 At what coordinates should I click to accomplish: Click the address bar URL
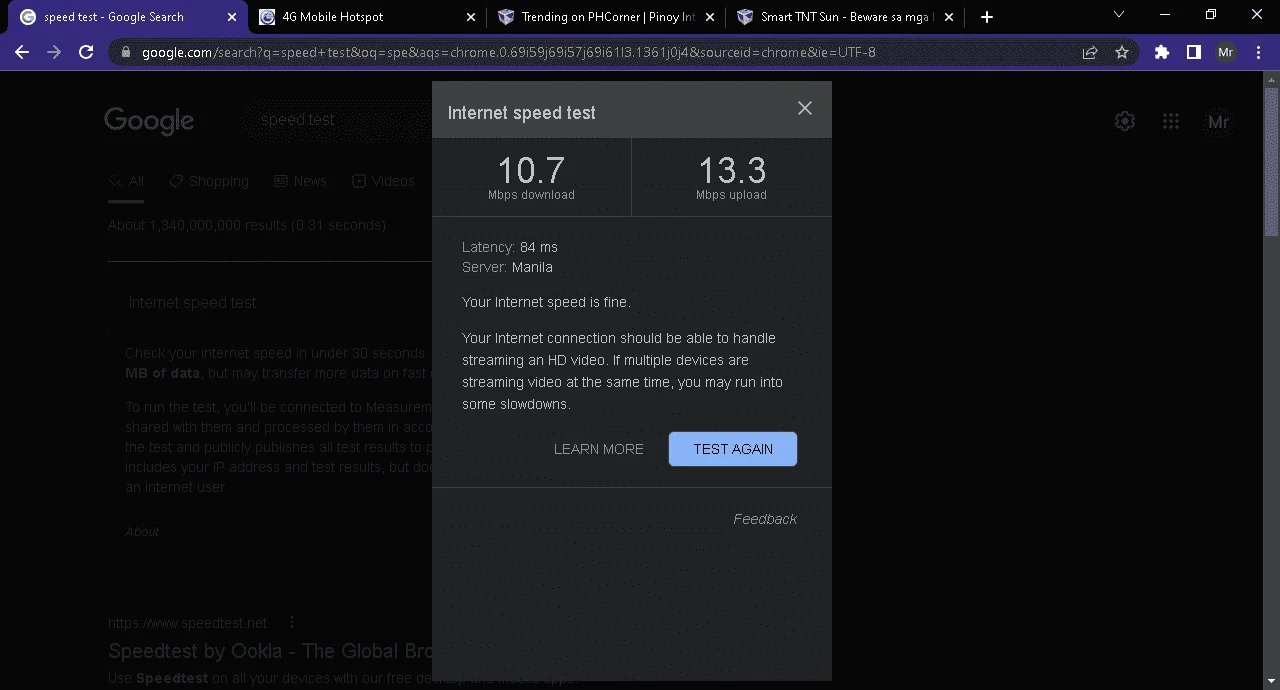point(508,52)
